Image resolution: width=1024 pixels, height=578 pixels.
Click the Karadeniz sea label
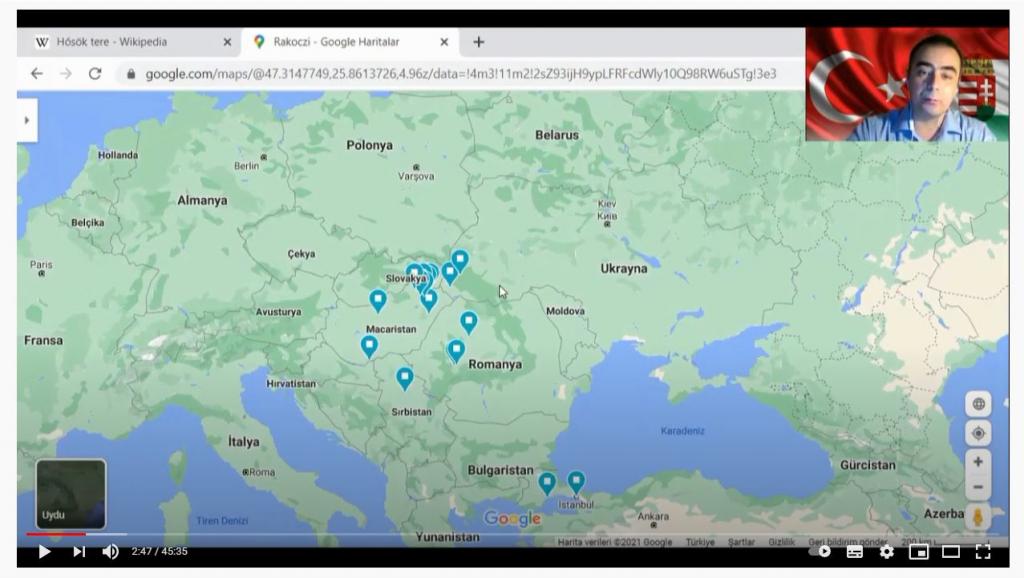click(x=682, y=431)
